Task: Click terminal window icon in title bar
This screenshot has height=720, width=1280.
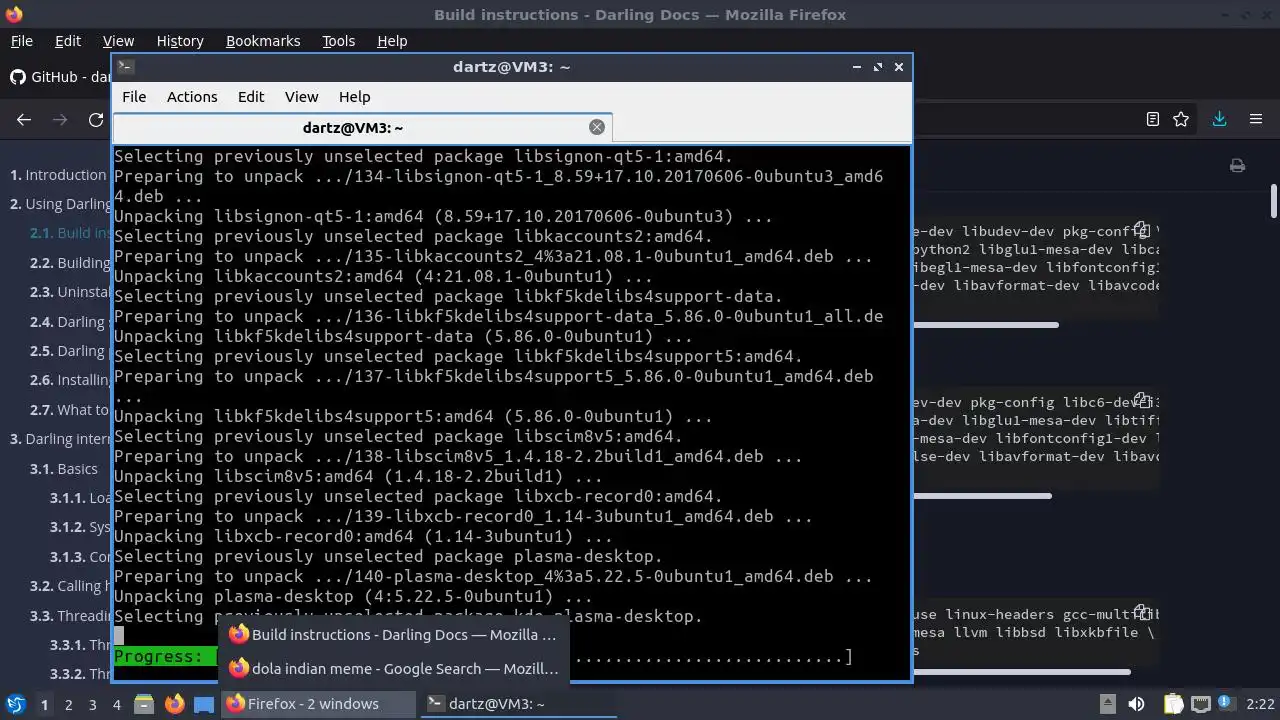Action: [125, 66]
